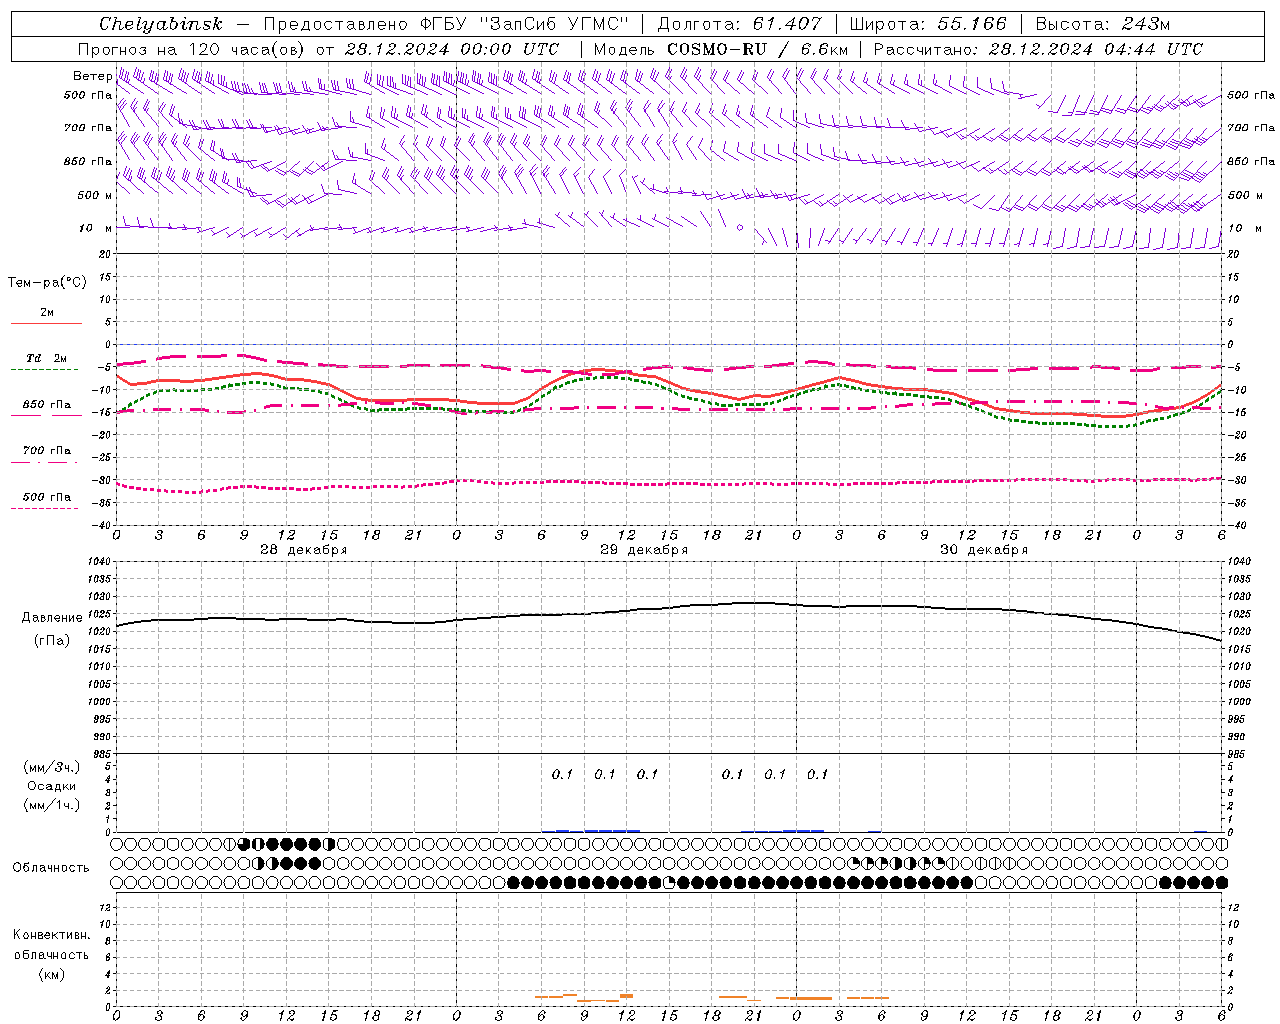Click the Осадки precipitation label
This screenshot has width=1280, height=1024.
[x=52, y=786]
